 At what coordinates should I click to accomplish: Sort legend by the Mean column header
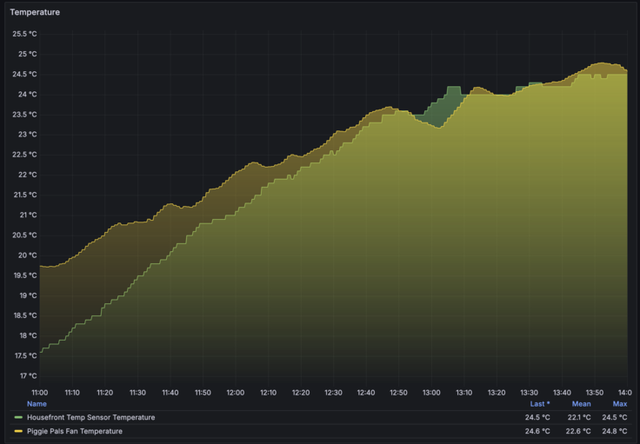coord(581,404)
